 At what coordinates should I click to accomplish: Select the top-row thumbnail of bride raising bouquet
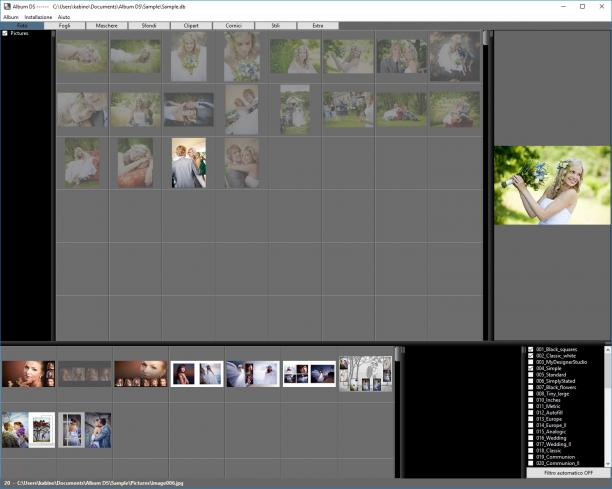pyautogui.click(x=348, y=56)
